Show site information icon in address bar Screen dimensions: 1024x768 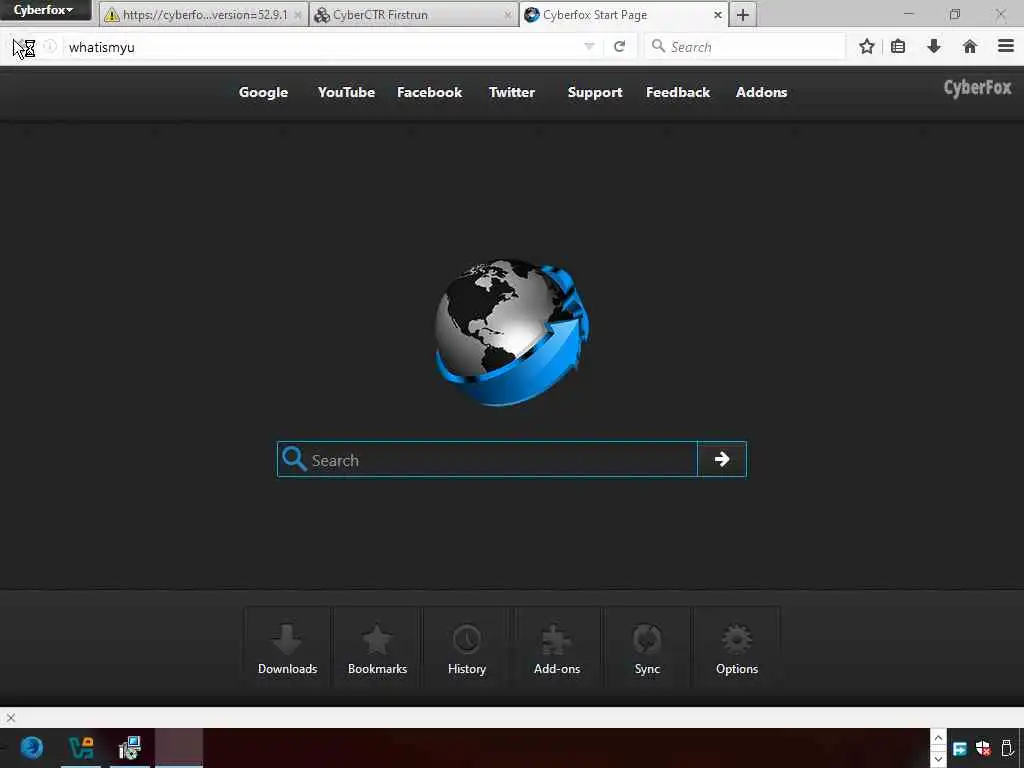50,46
